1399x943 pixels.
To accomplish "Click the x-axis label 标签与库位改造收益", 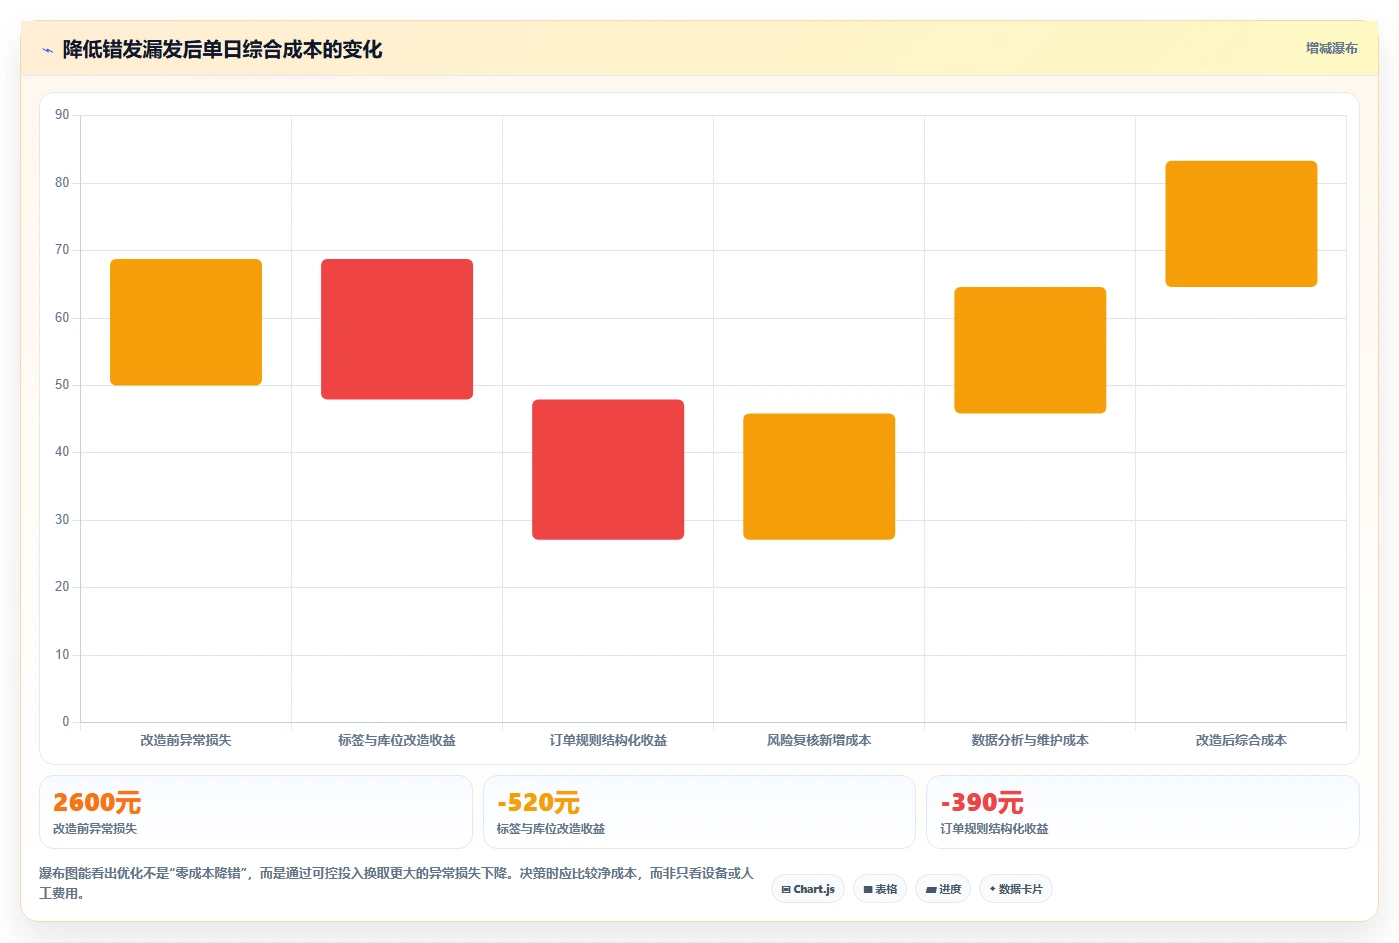I will pyautogui.click(x=397, y=740).
